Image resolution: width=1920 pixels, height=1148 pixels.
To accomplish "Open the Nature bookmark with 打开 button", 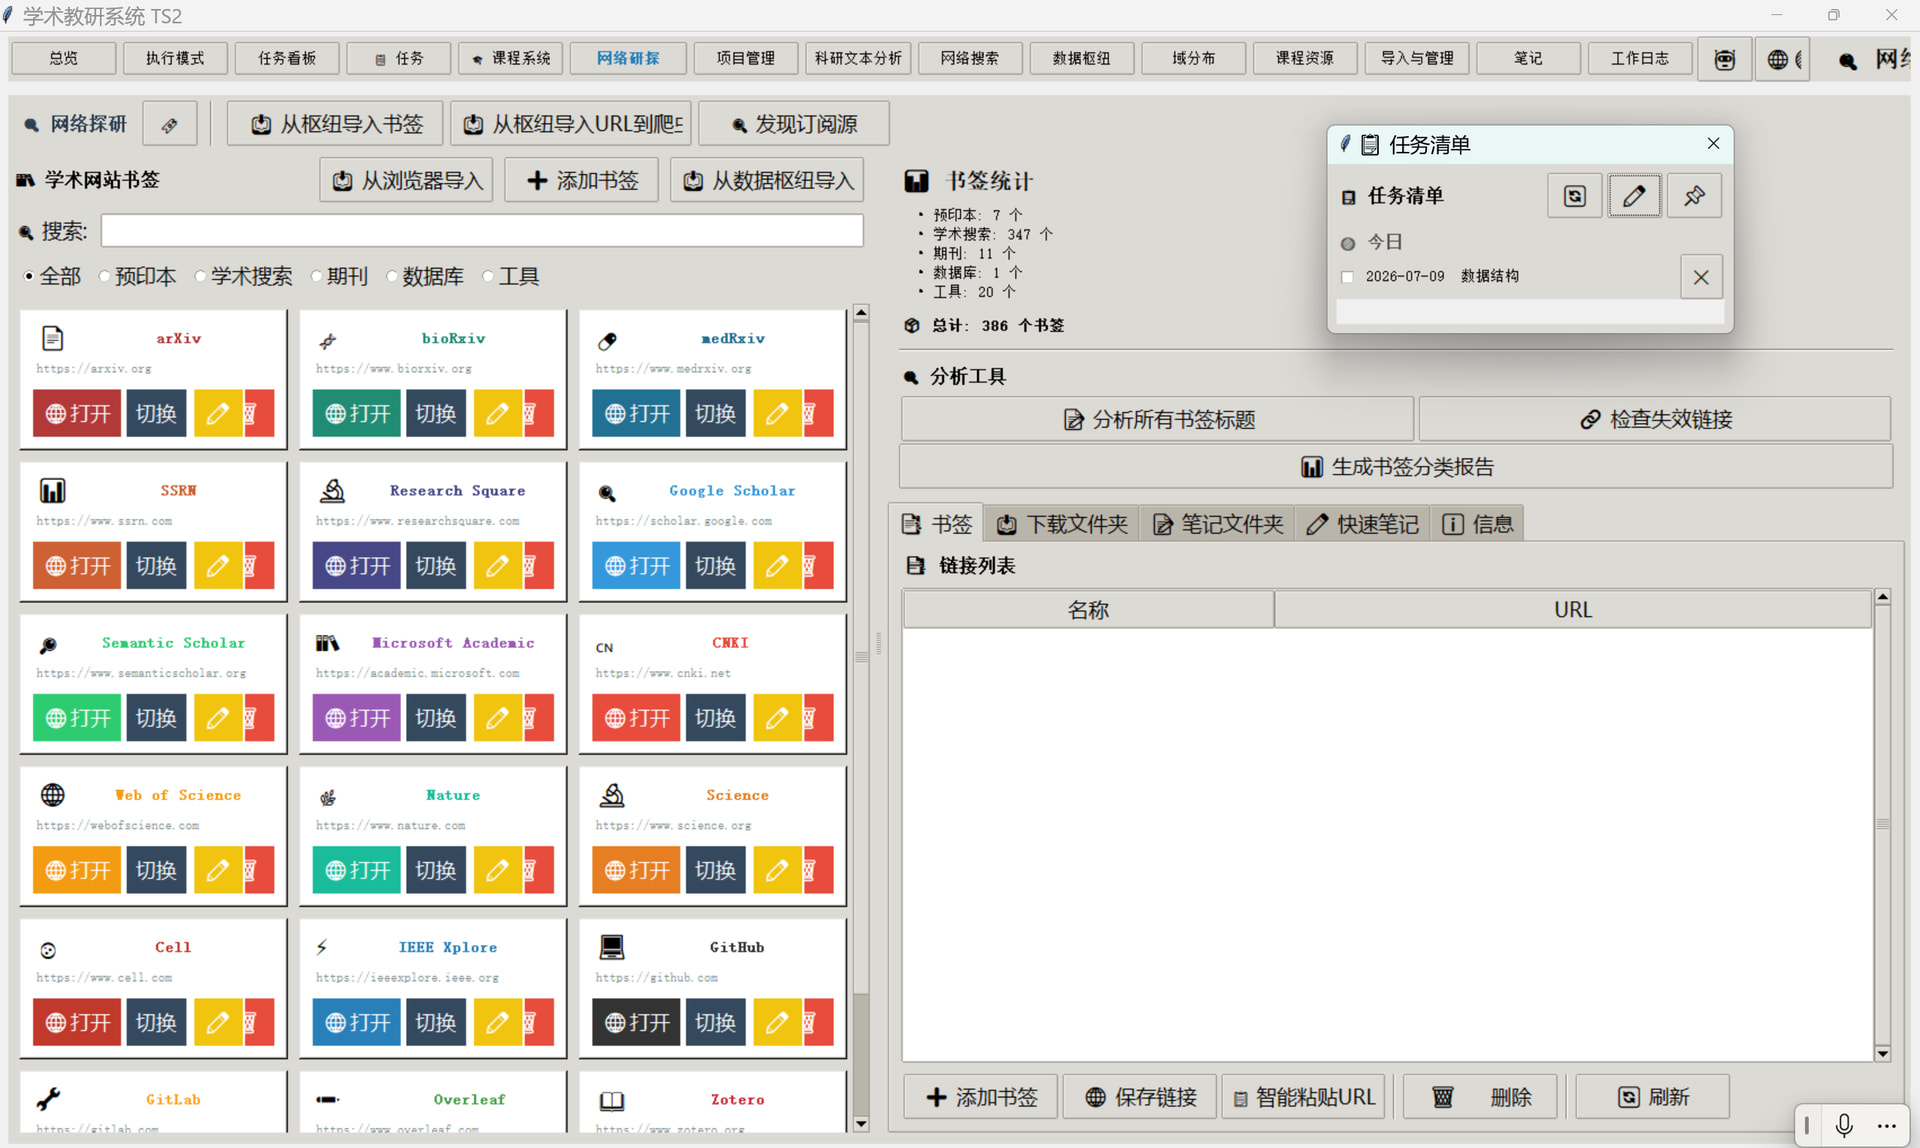I will [357, 870].
